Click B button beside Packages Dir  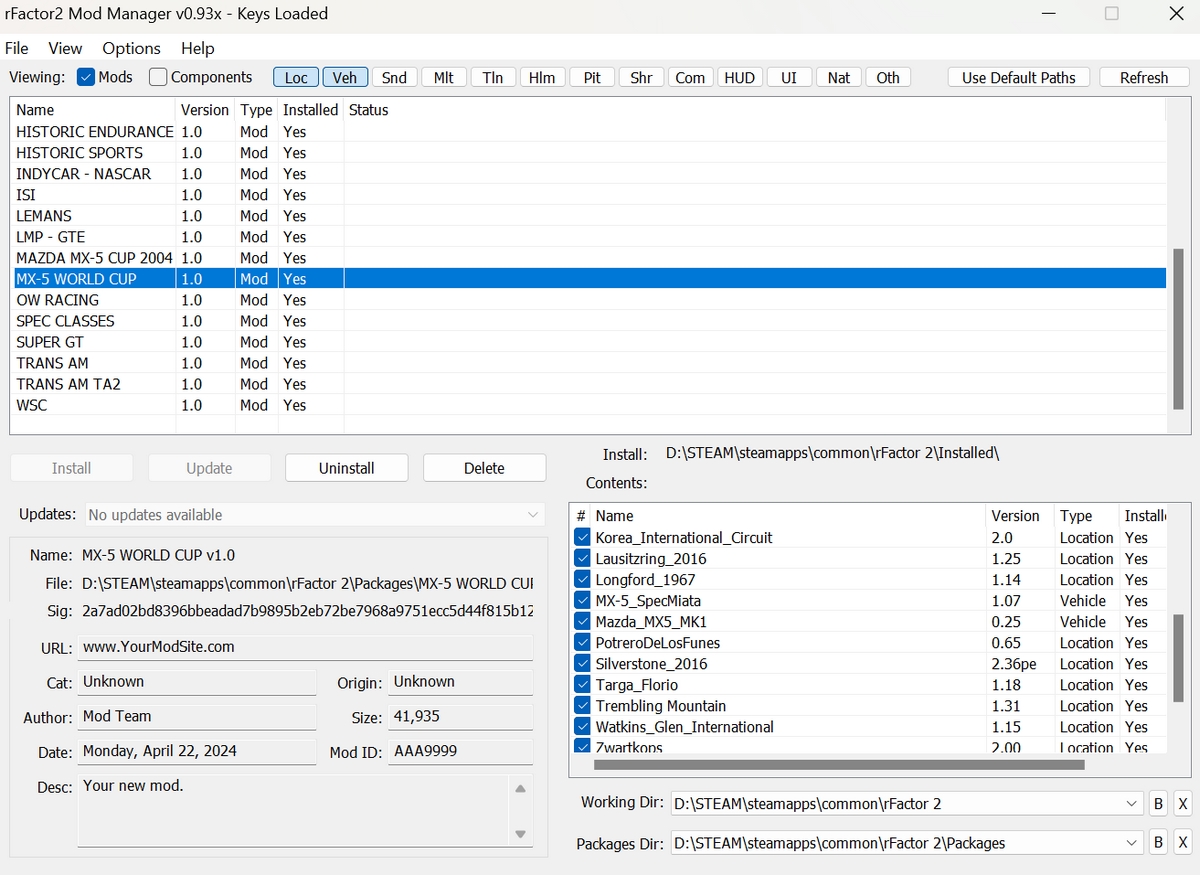point(1158,843)
